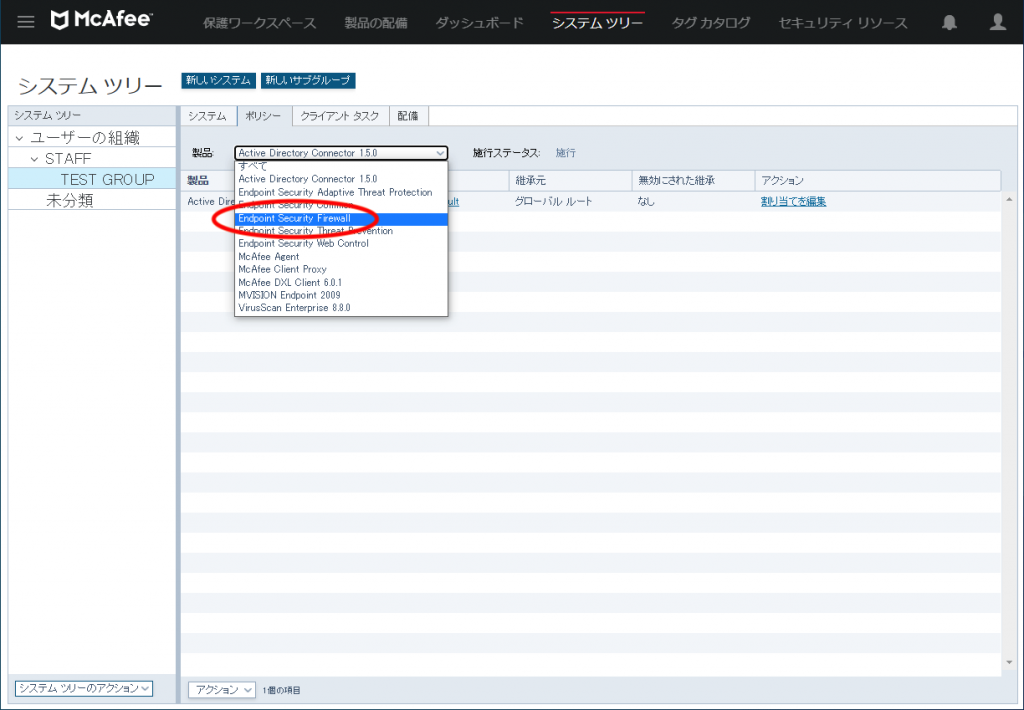Open the アクション dropdown at the bottom
1024x710 pixels.
coord(221,690)
